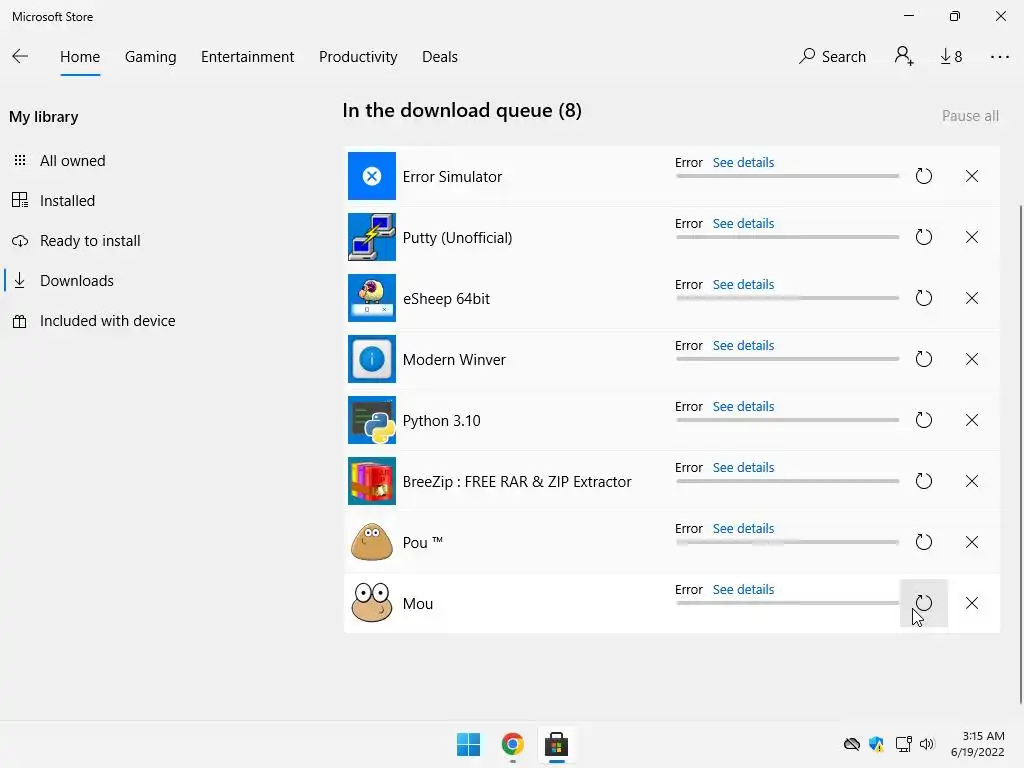Show apps Included with device

[107, 321]
